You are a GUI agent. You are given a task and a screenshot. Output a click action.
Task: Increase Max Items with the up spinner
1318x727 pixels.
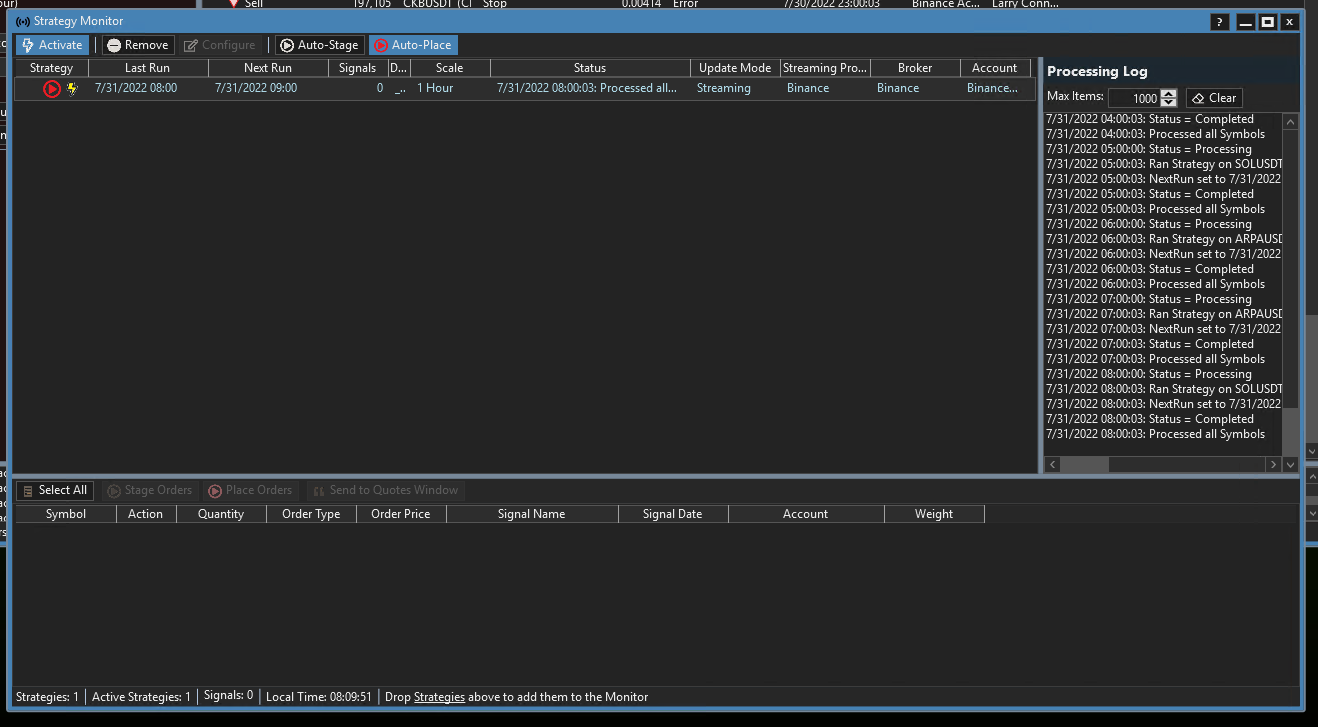1169,94
